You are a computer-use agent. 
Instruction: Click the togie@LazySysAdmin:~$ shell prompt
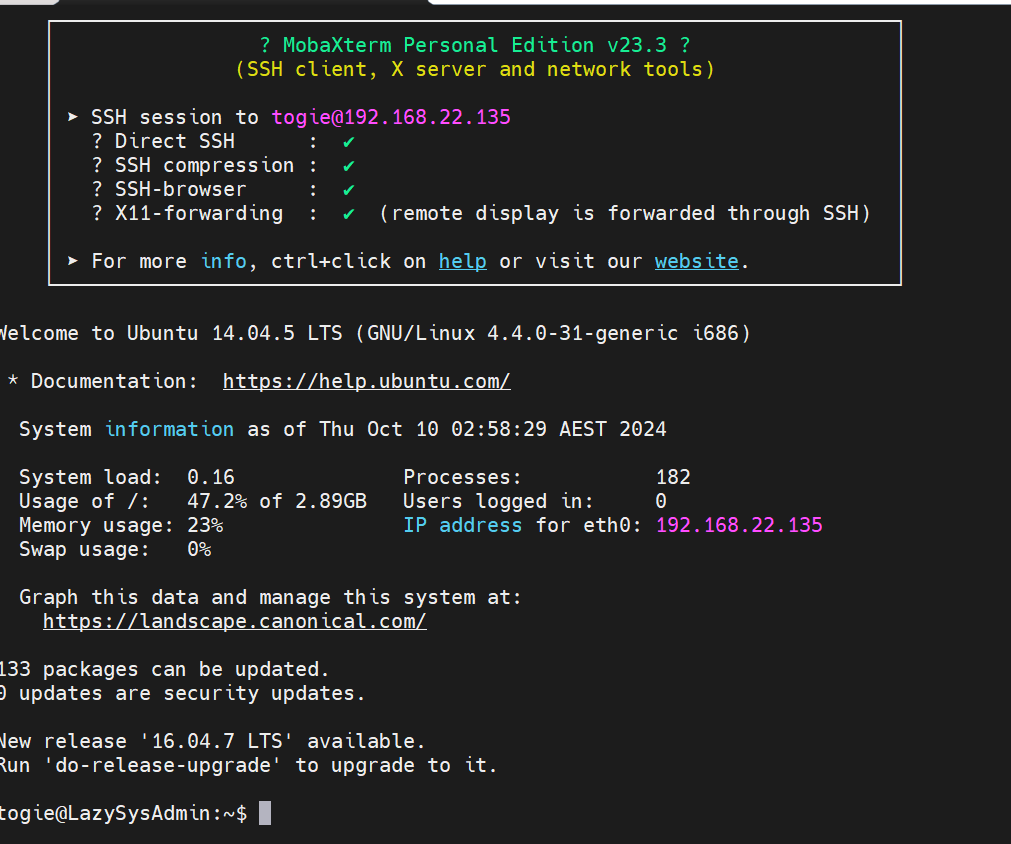pyautogui.click(x=123, y=813)
